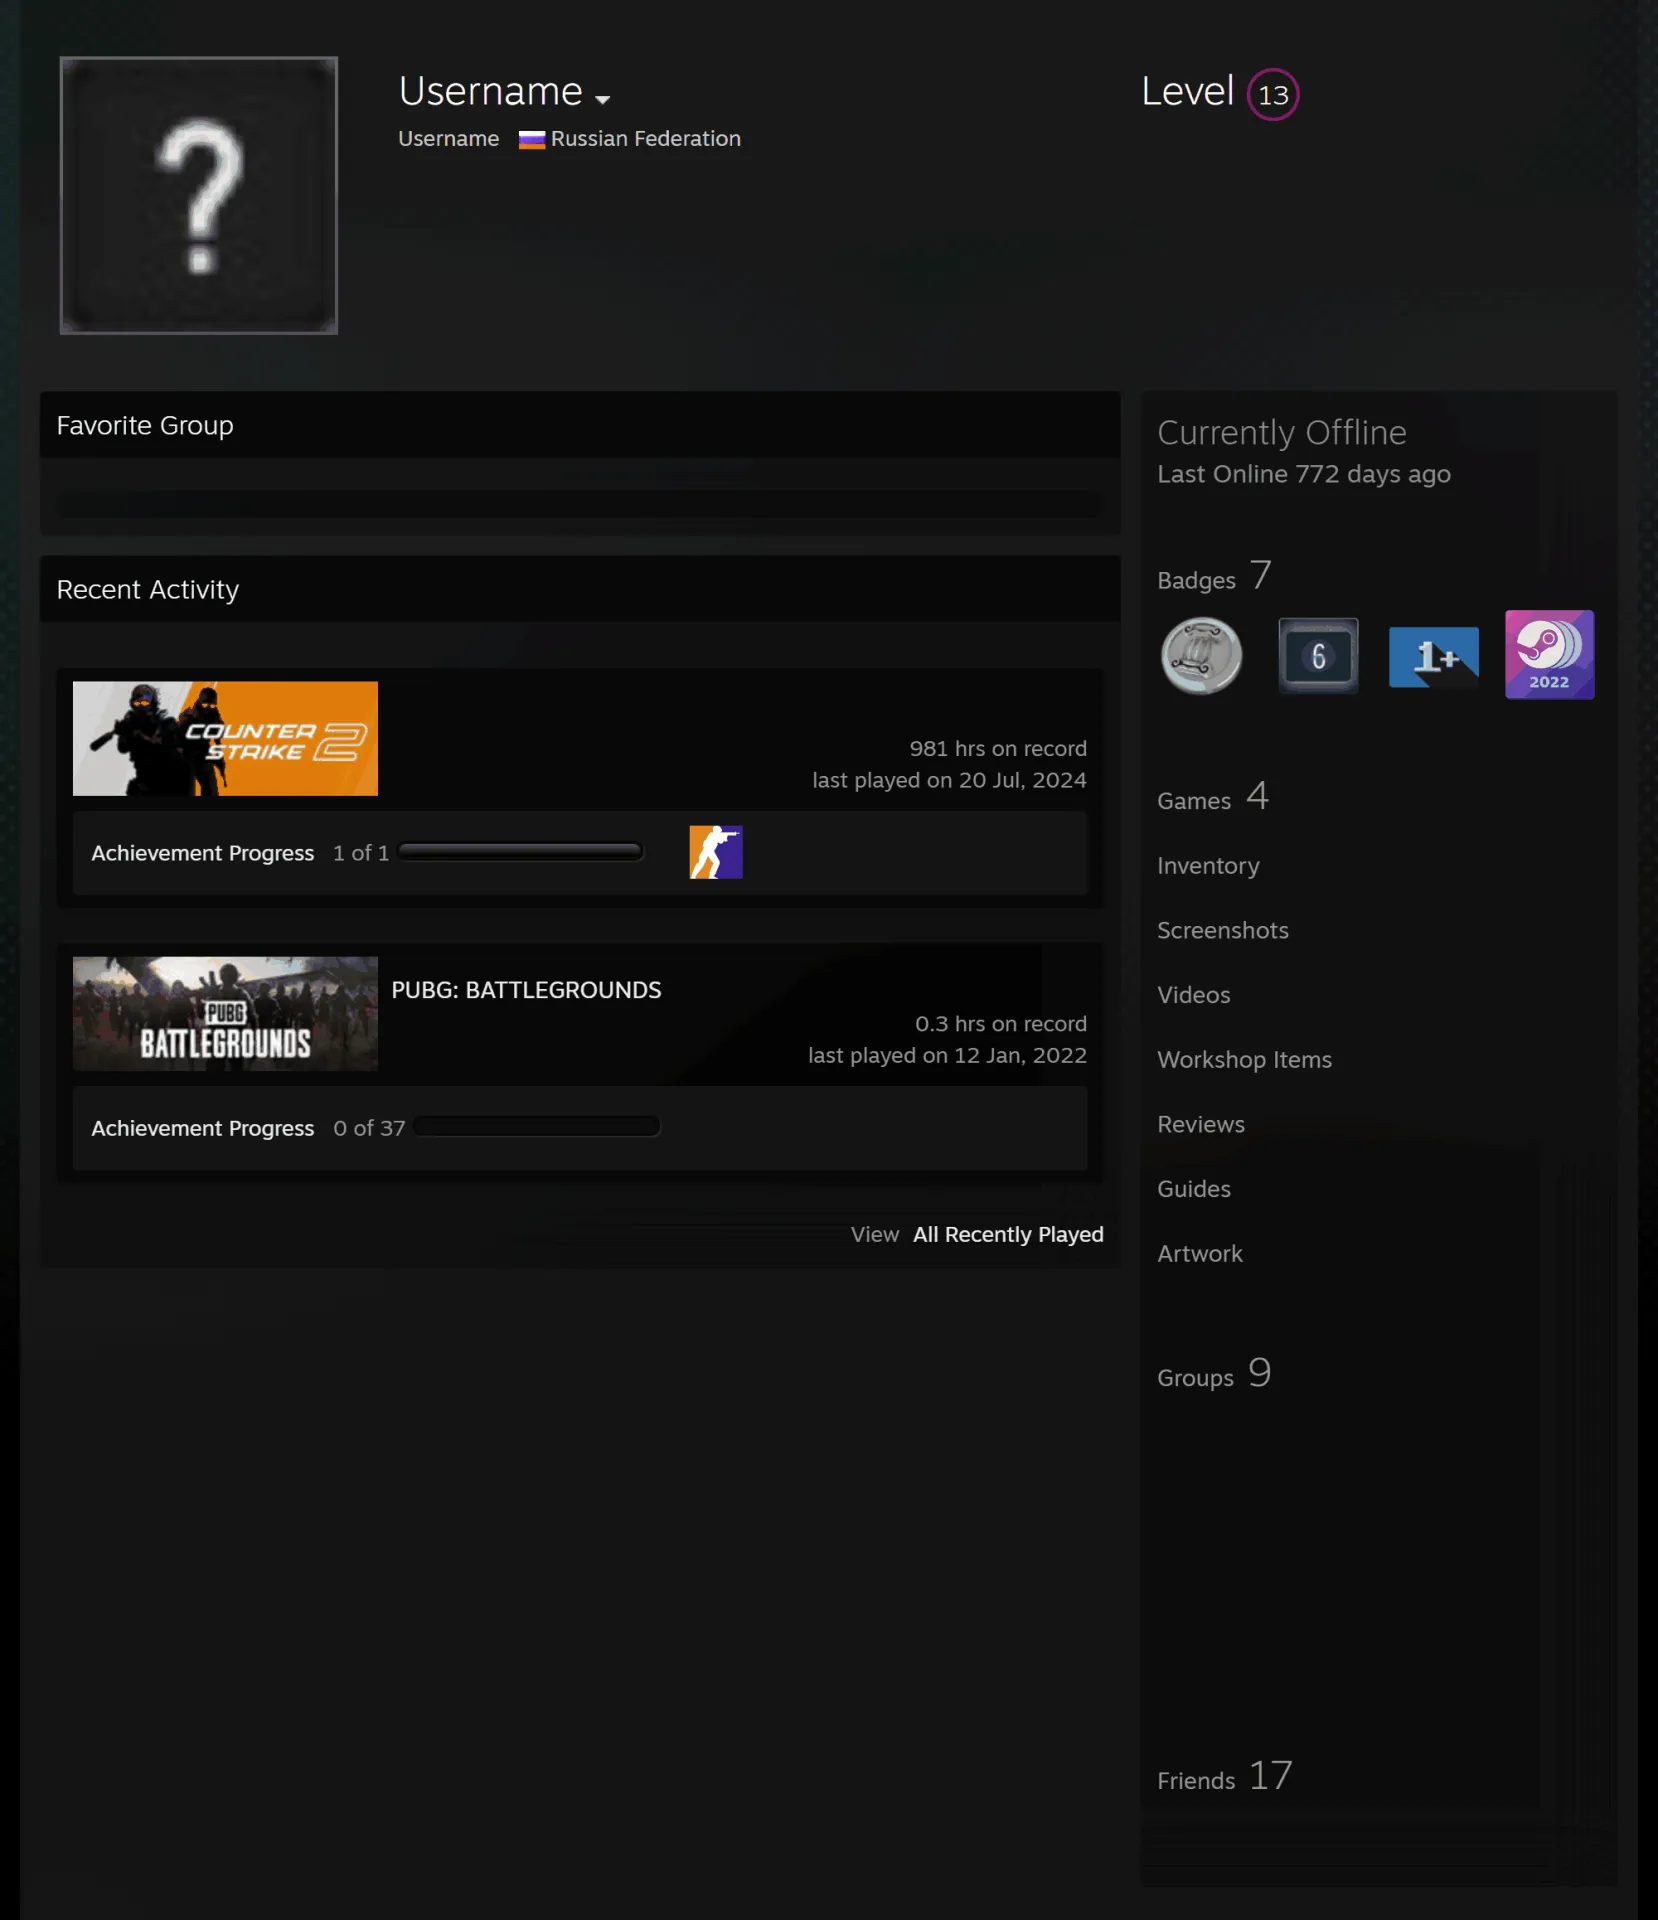
Task: Click the Level label in header
Action: [x=1187, y=92]
